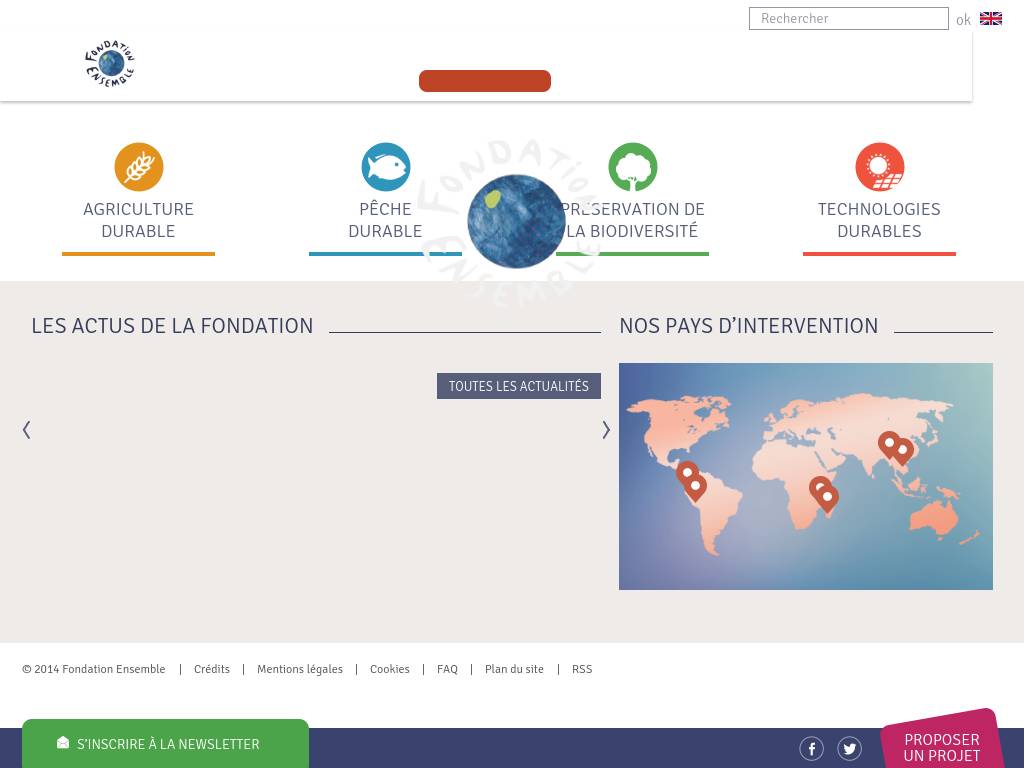This screenshot has width=1024, height=768.
Task: Open the FAQ footer link
Action: (x=447, y=669)
